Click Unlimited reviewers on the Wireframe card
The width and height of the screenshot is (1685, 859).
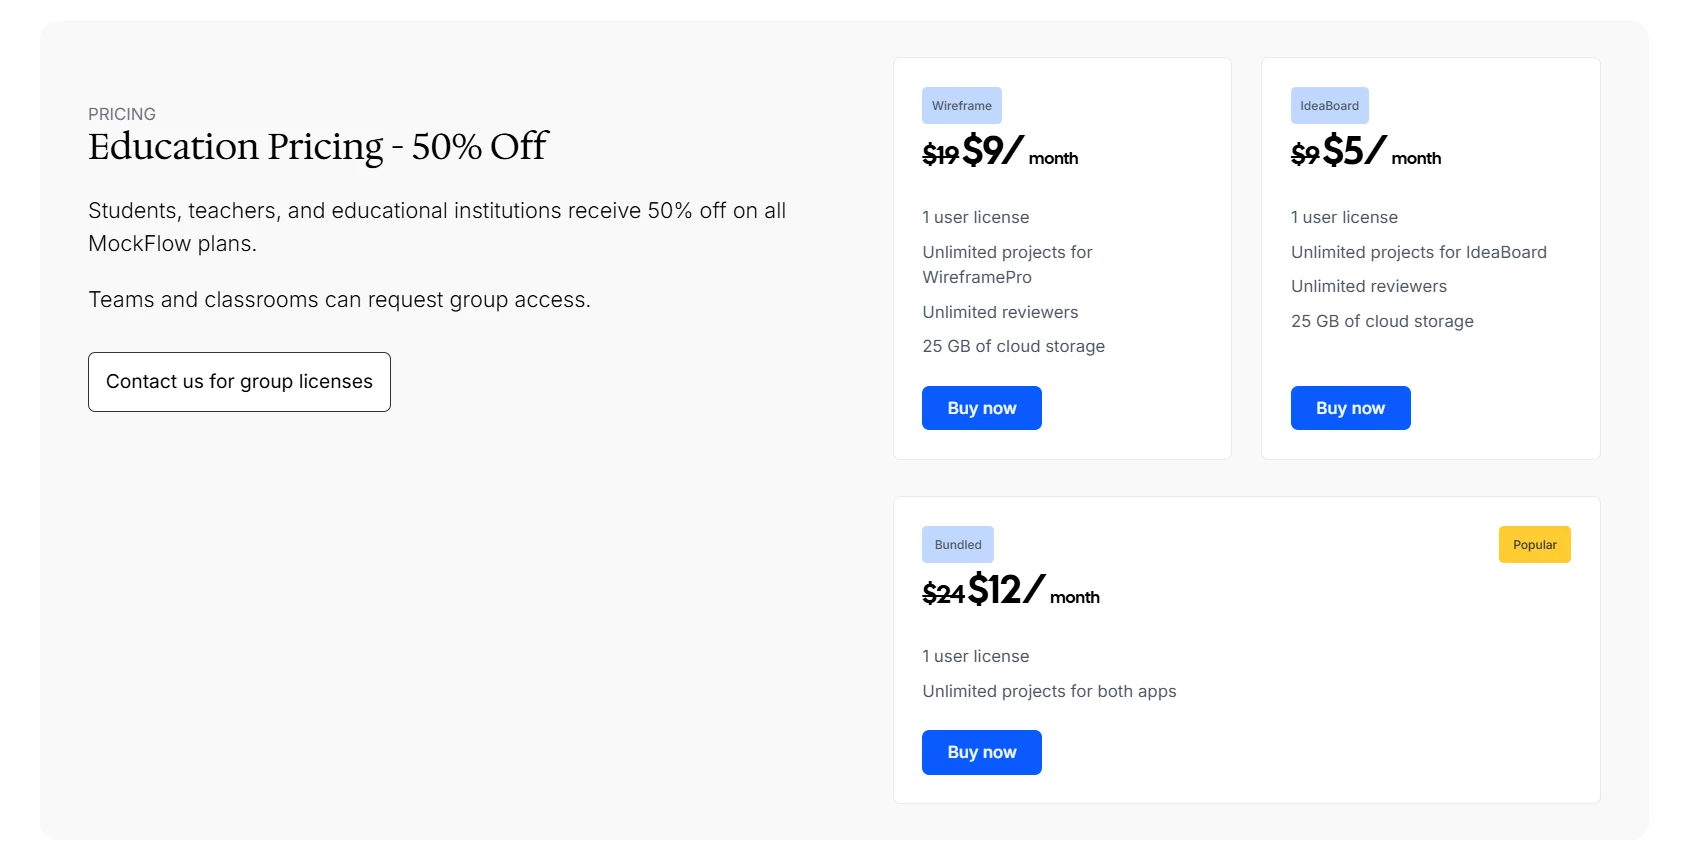1000,311
